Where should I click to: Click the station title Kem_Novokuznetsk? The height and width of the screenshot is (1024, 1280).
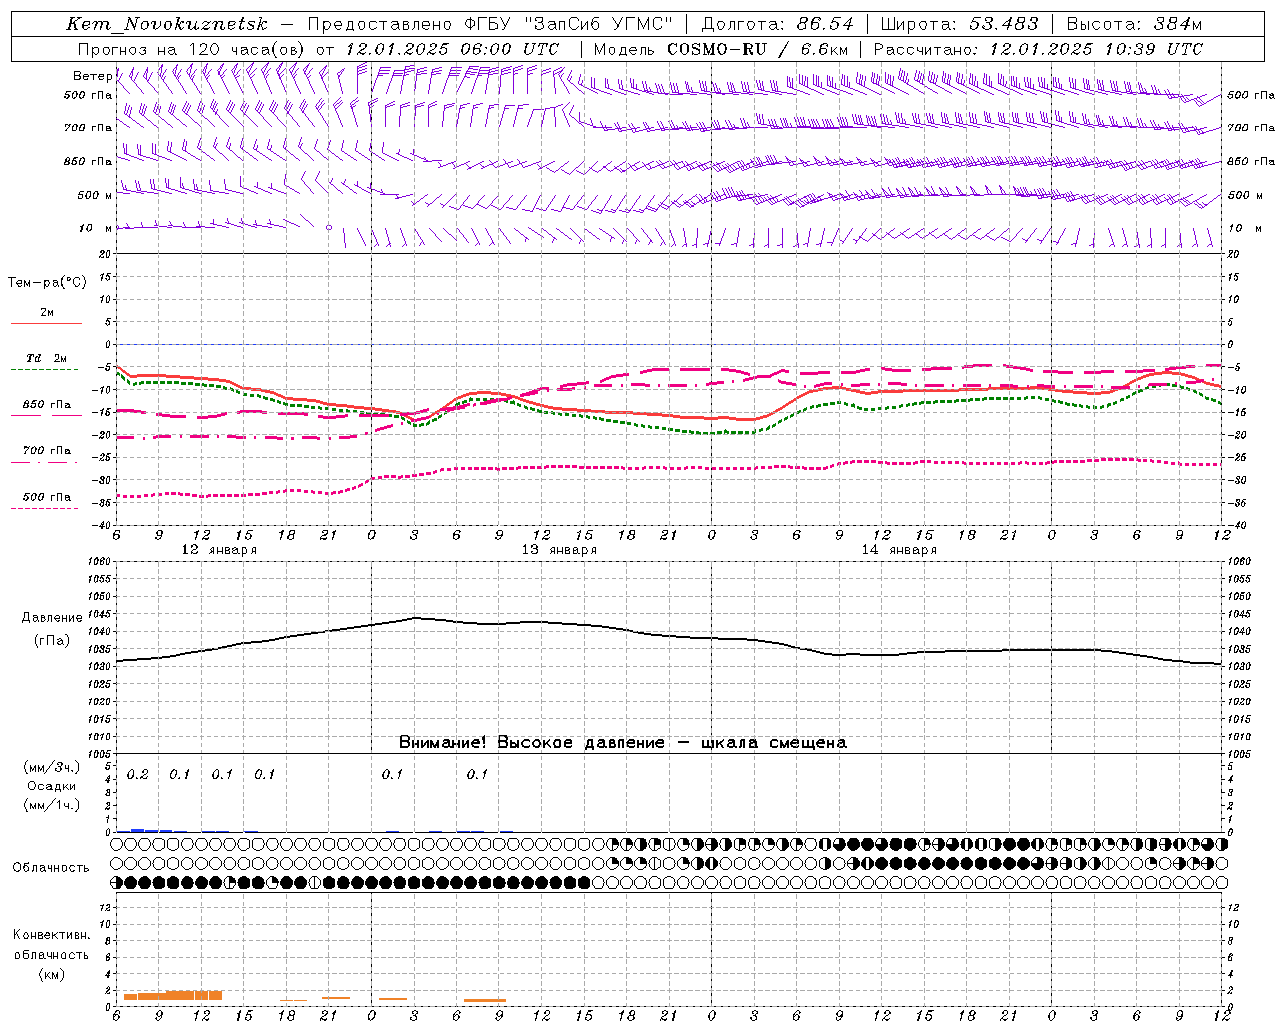167,24
